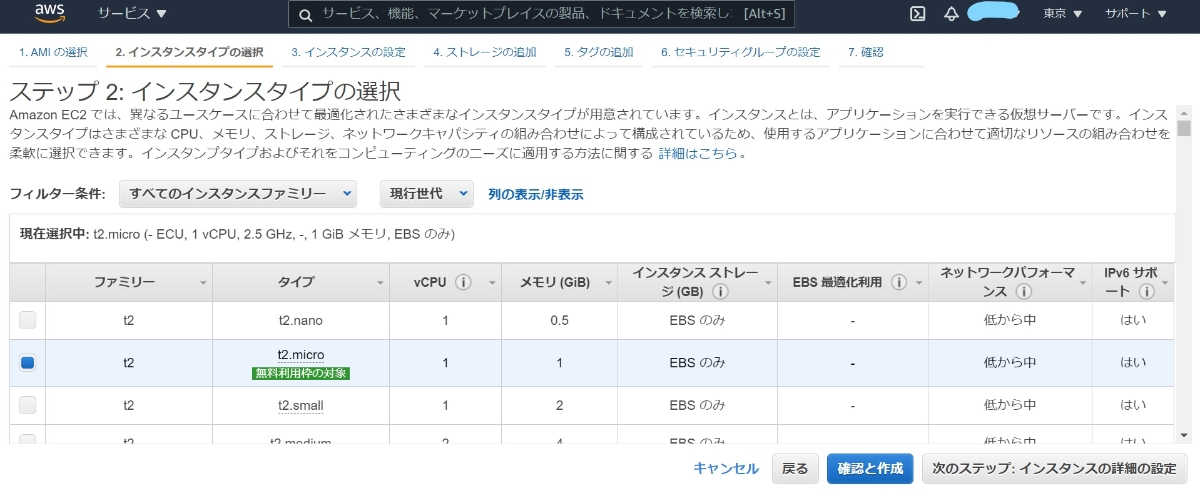Select step 2. インスタンスタイプの選択 tab
The image size is (1200, 501).
189,52
